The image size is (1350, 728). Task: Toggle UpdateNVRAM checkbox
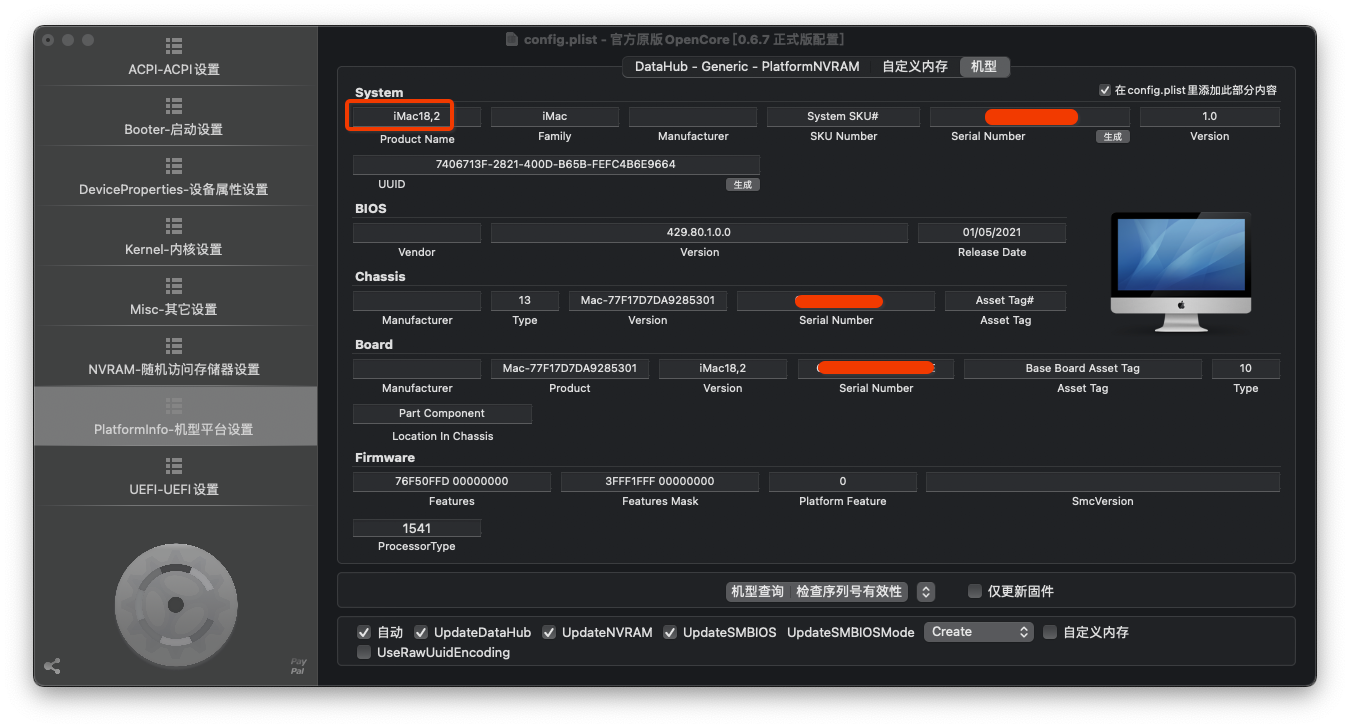(x=549, y=632)
